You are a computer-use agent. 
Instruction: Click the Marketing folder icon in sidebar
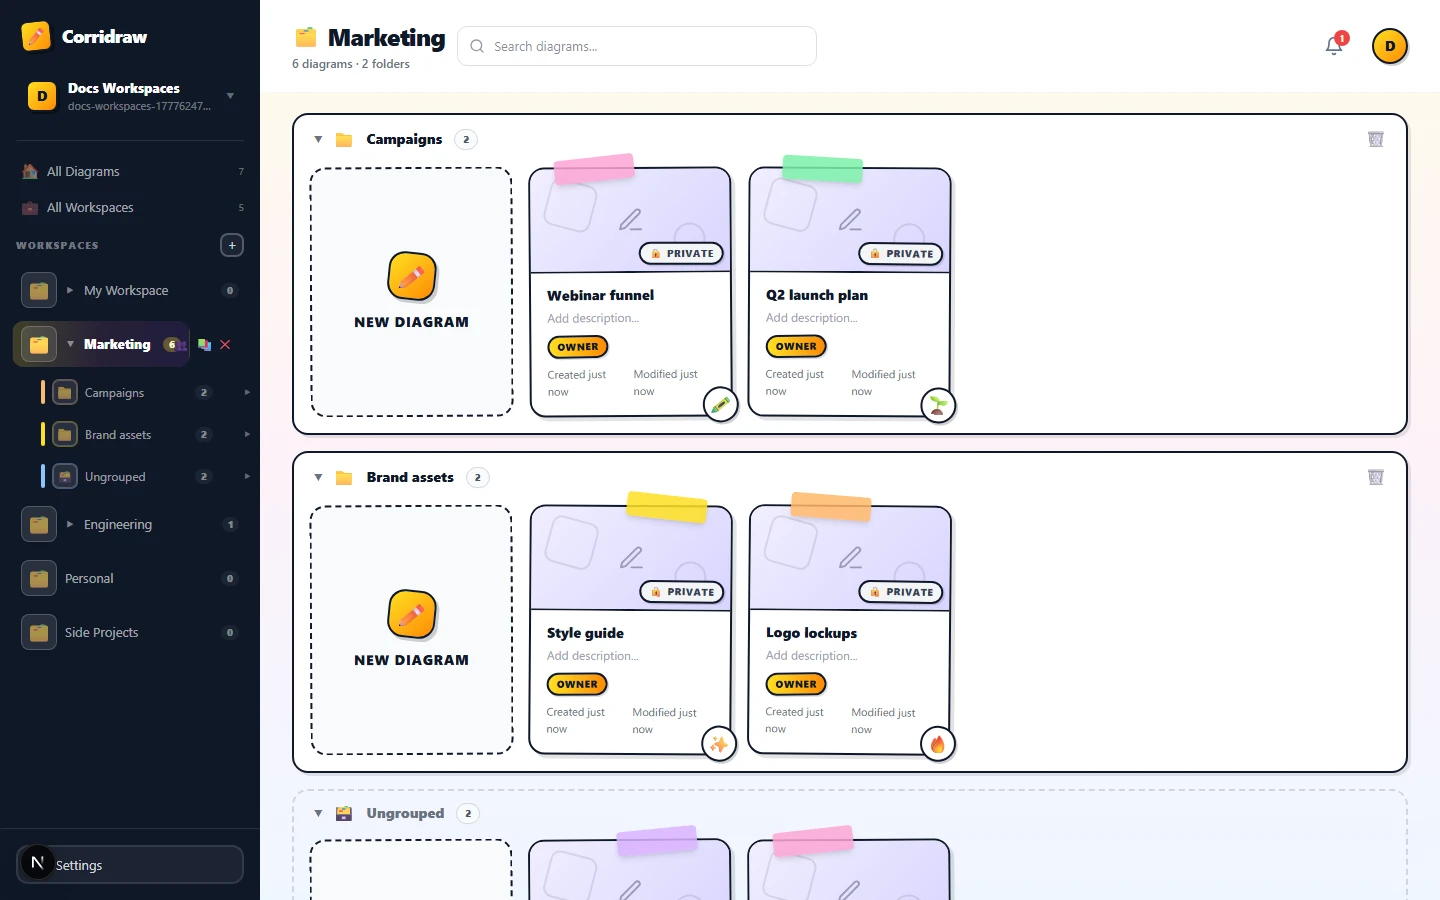[x=39, y=345]
